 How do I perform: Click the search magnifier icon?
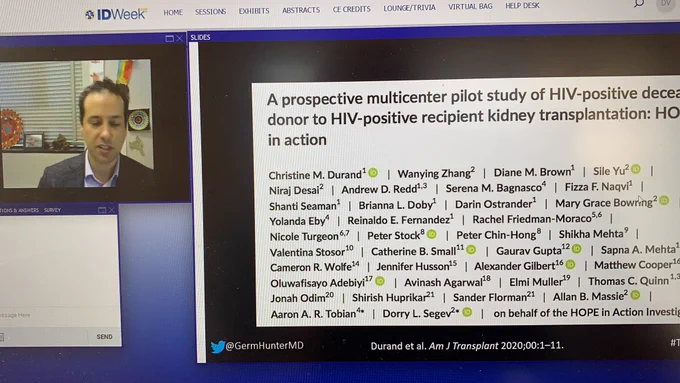(638, 3)
